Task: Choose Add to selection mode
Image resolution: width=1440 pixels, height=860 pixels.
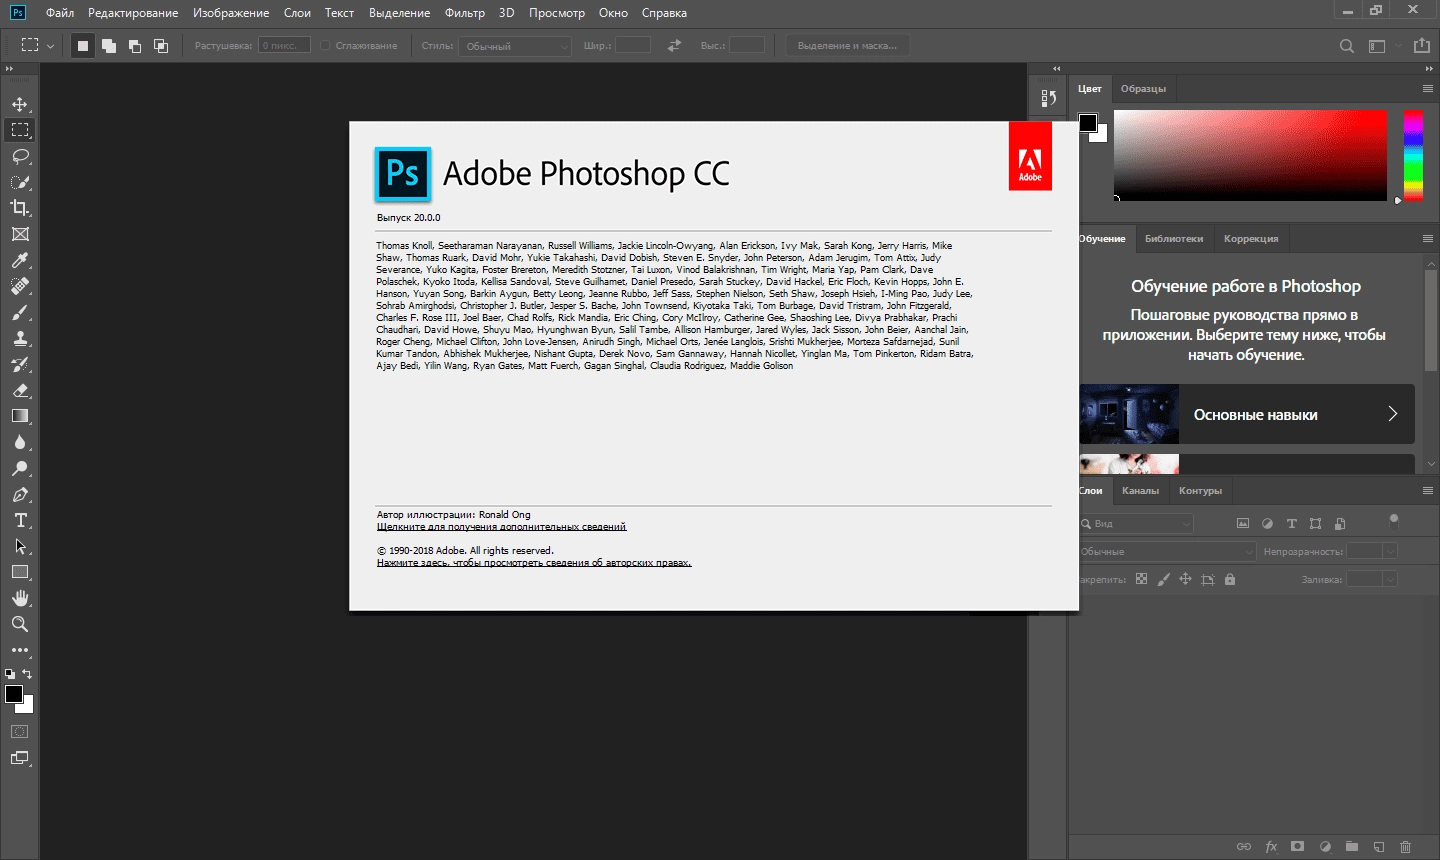Action: point(109,46)
